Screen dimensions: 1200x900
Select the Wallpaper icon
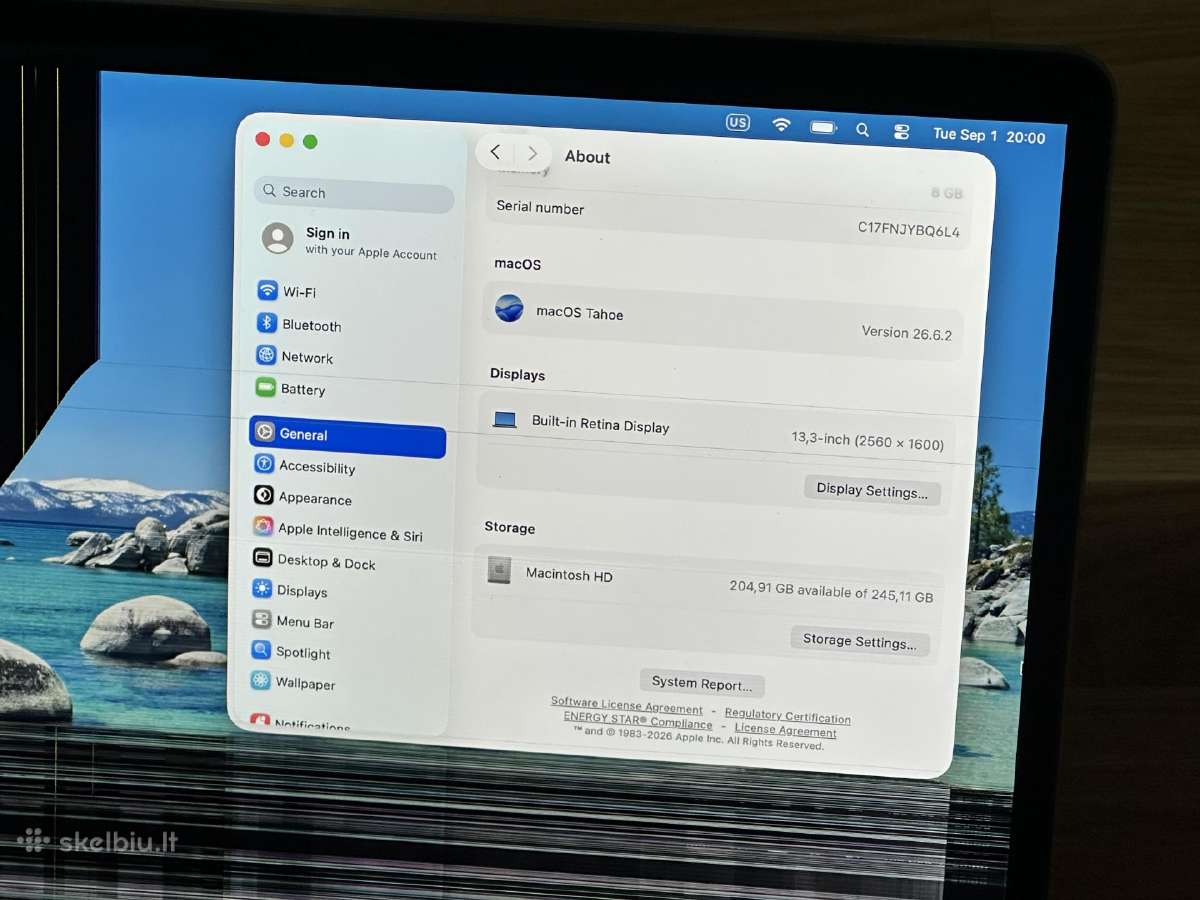pyautogui.click(x=261, y=682)
